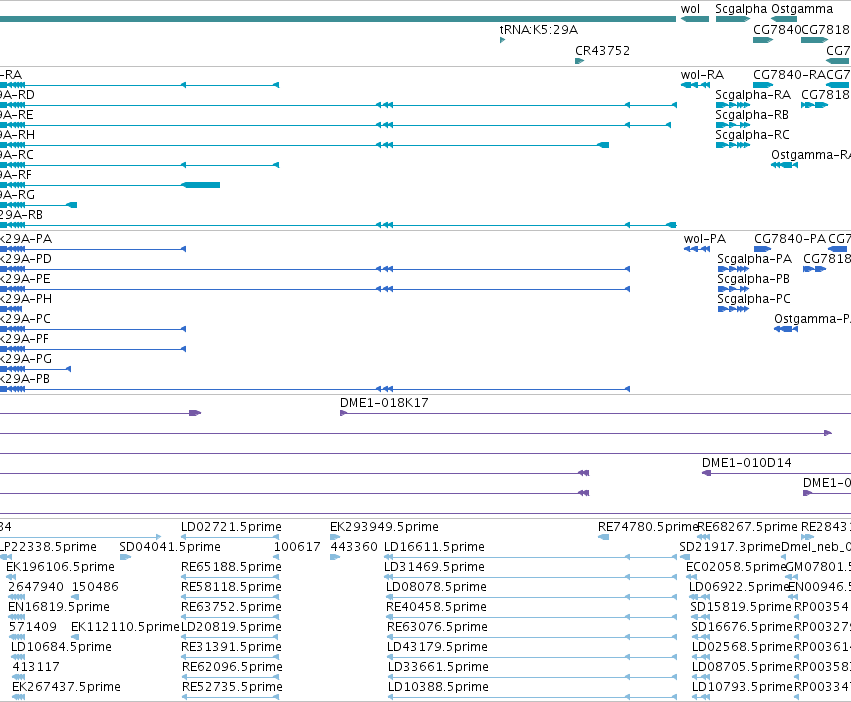Select the wol-RA transcript
Image resolution: width=851 pixels, height=702 pixels.
695,85
